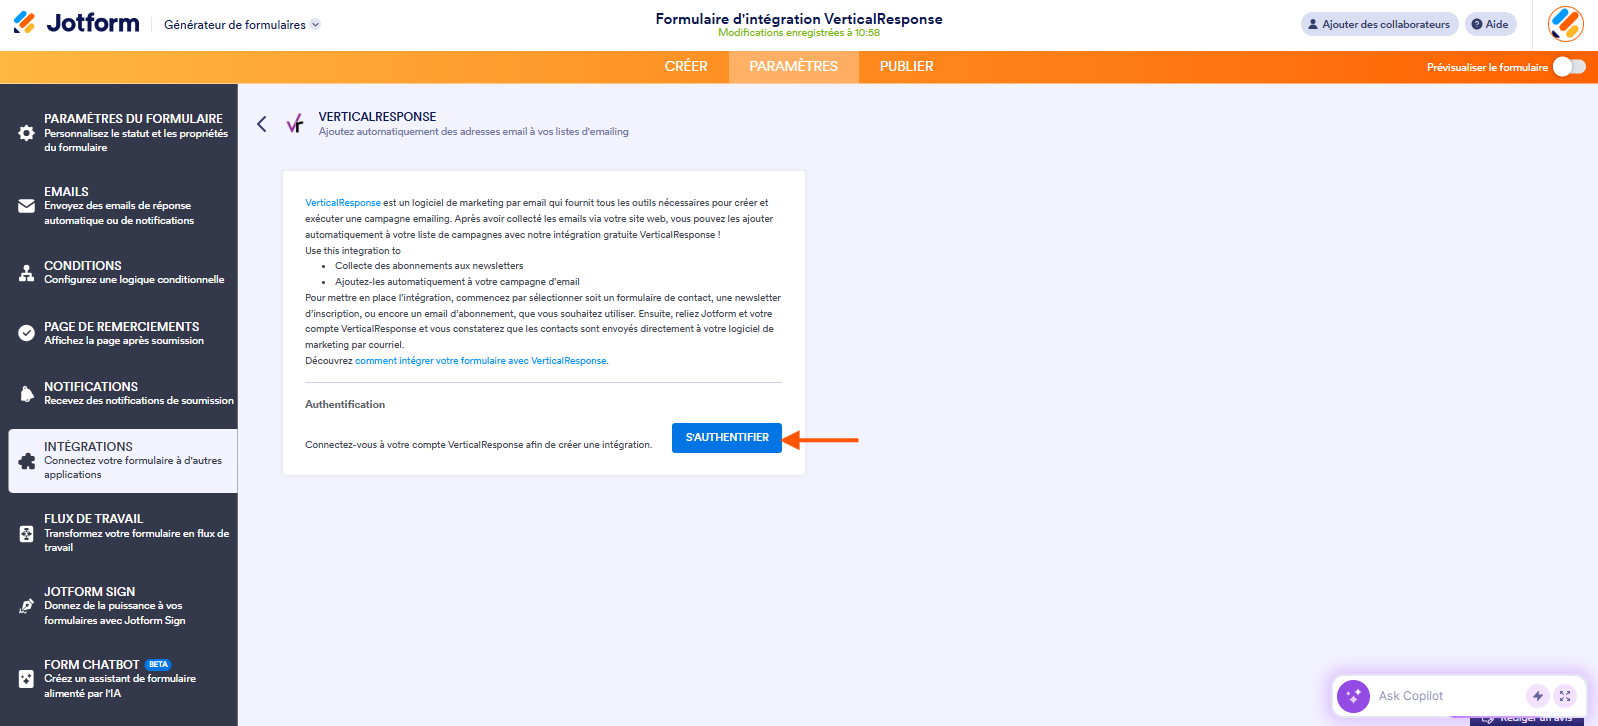The width and height of the screenshot is (1598, 726).
Task: Click the Flux de travail icon
Action: [27, 534]
